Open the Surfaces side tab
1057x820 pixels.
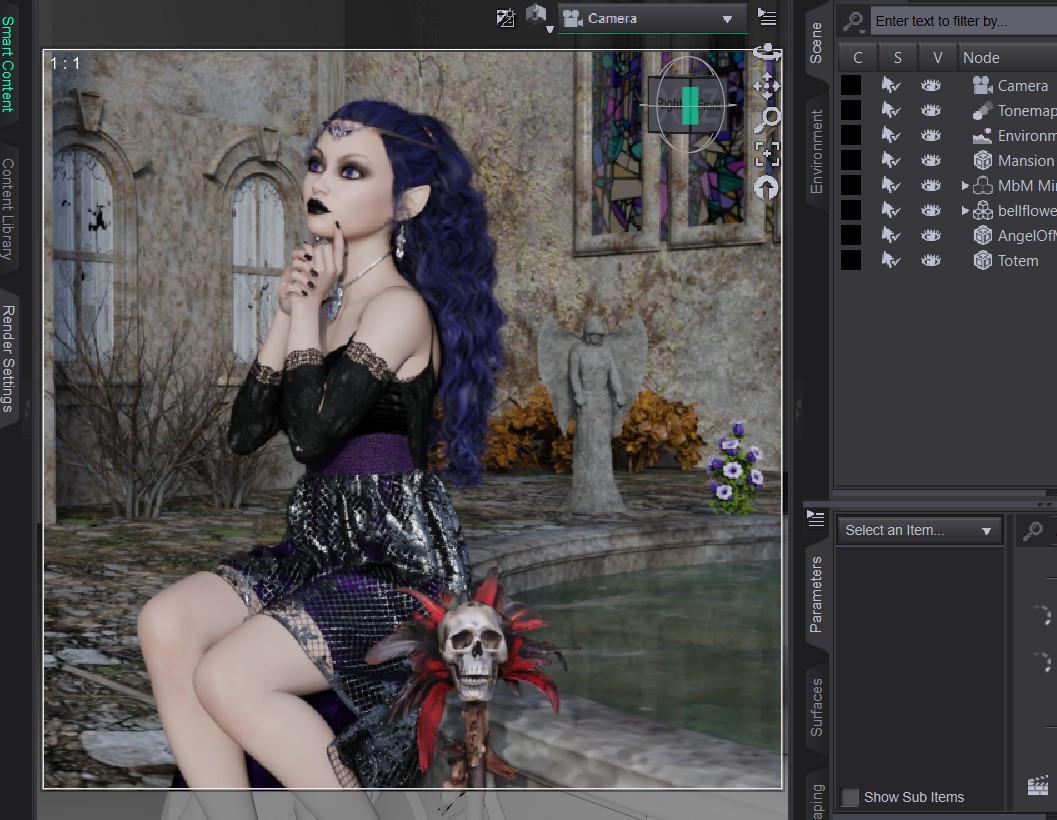pos(816,707)
